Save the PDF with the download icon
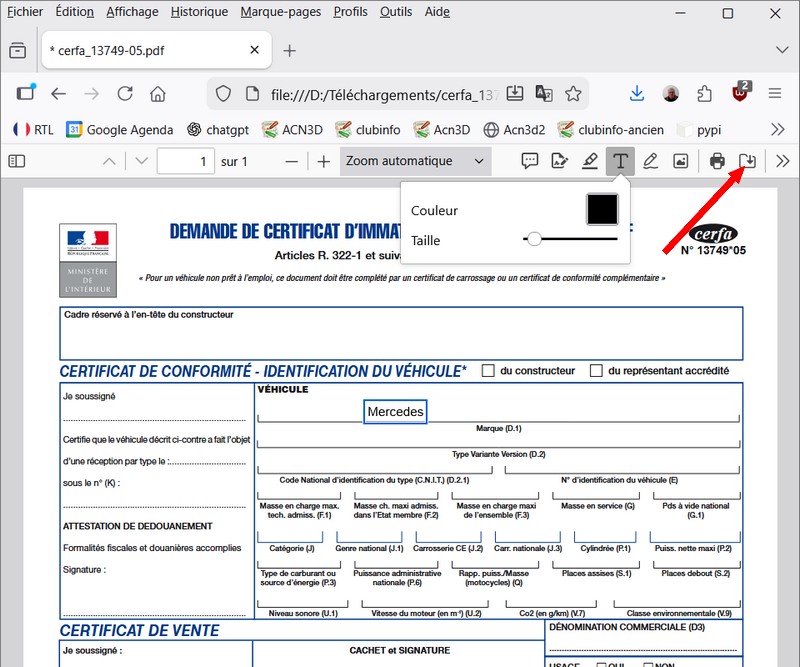Viewport: 800px width, 667px height. pos(747,161)
